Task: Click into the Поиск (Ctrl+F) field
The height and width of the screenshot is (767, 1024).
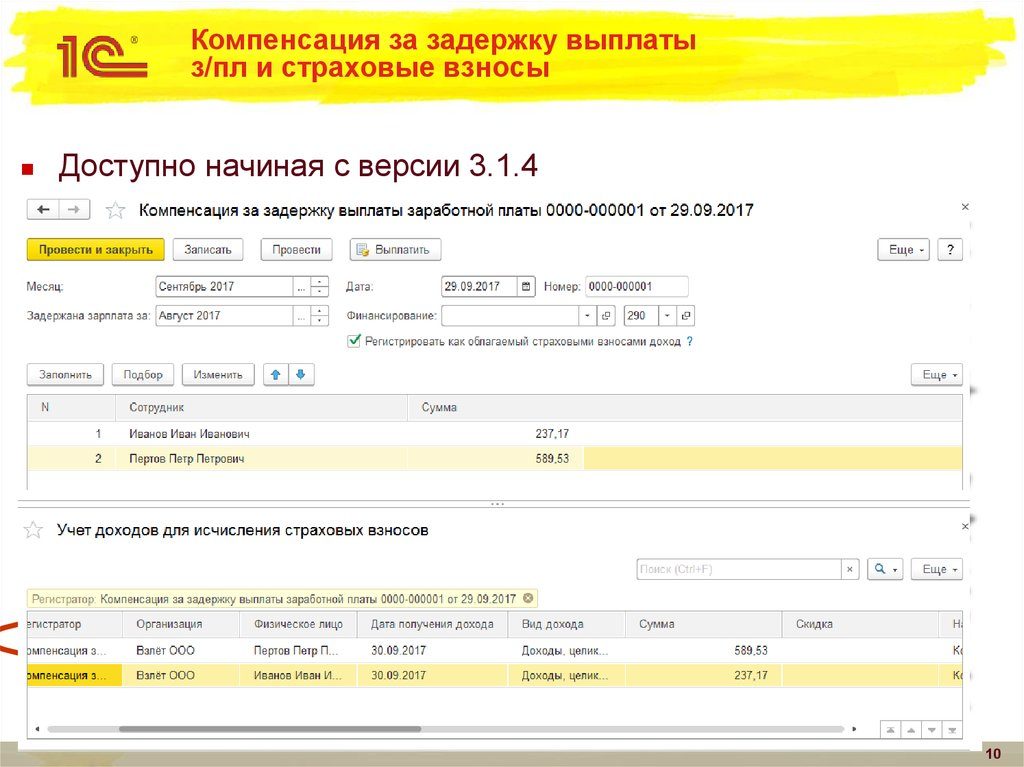Action: [x=739, y=569]
